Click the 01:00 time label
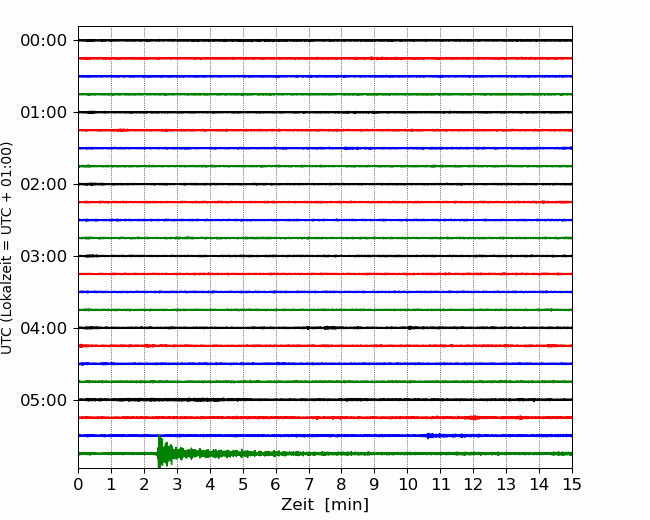The height and width of the screenshot is (520, 650). [44, 113]
